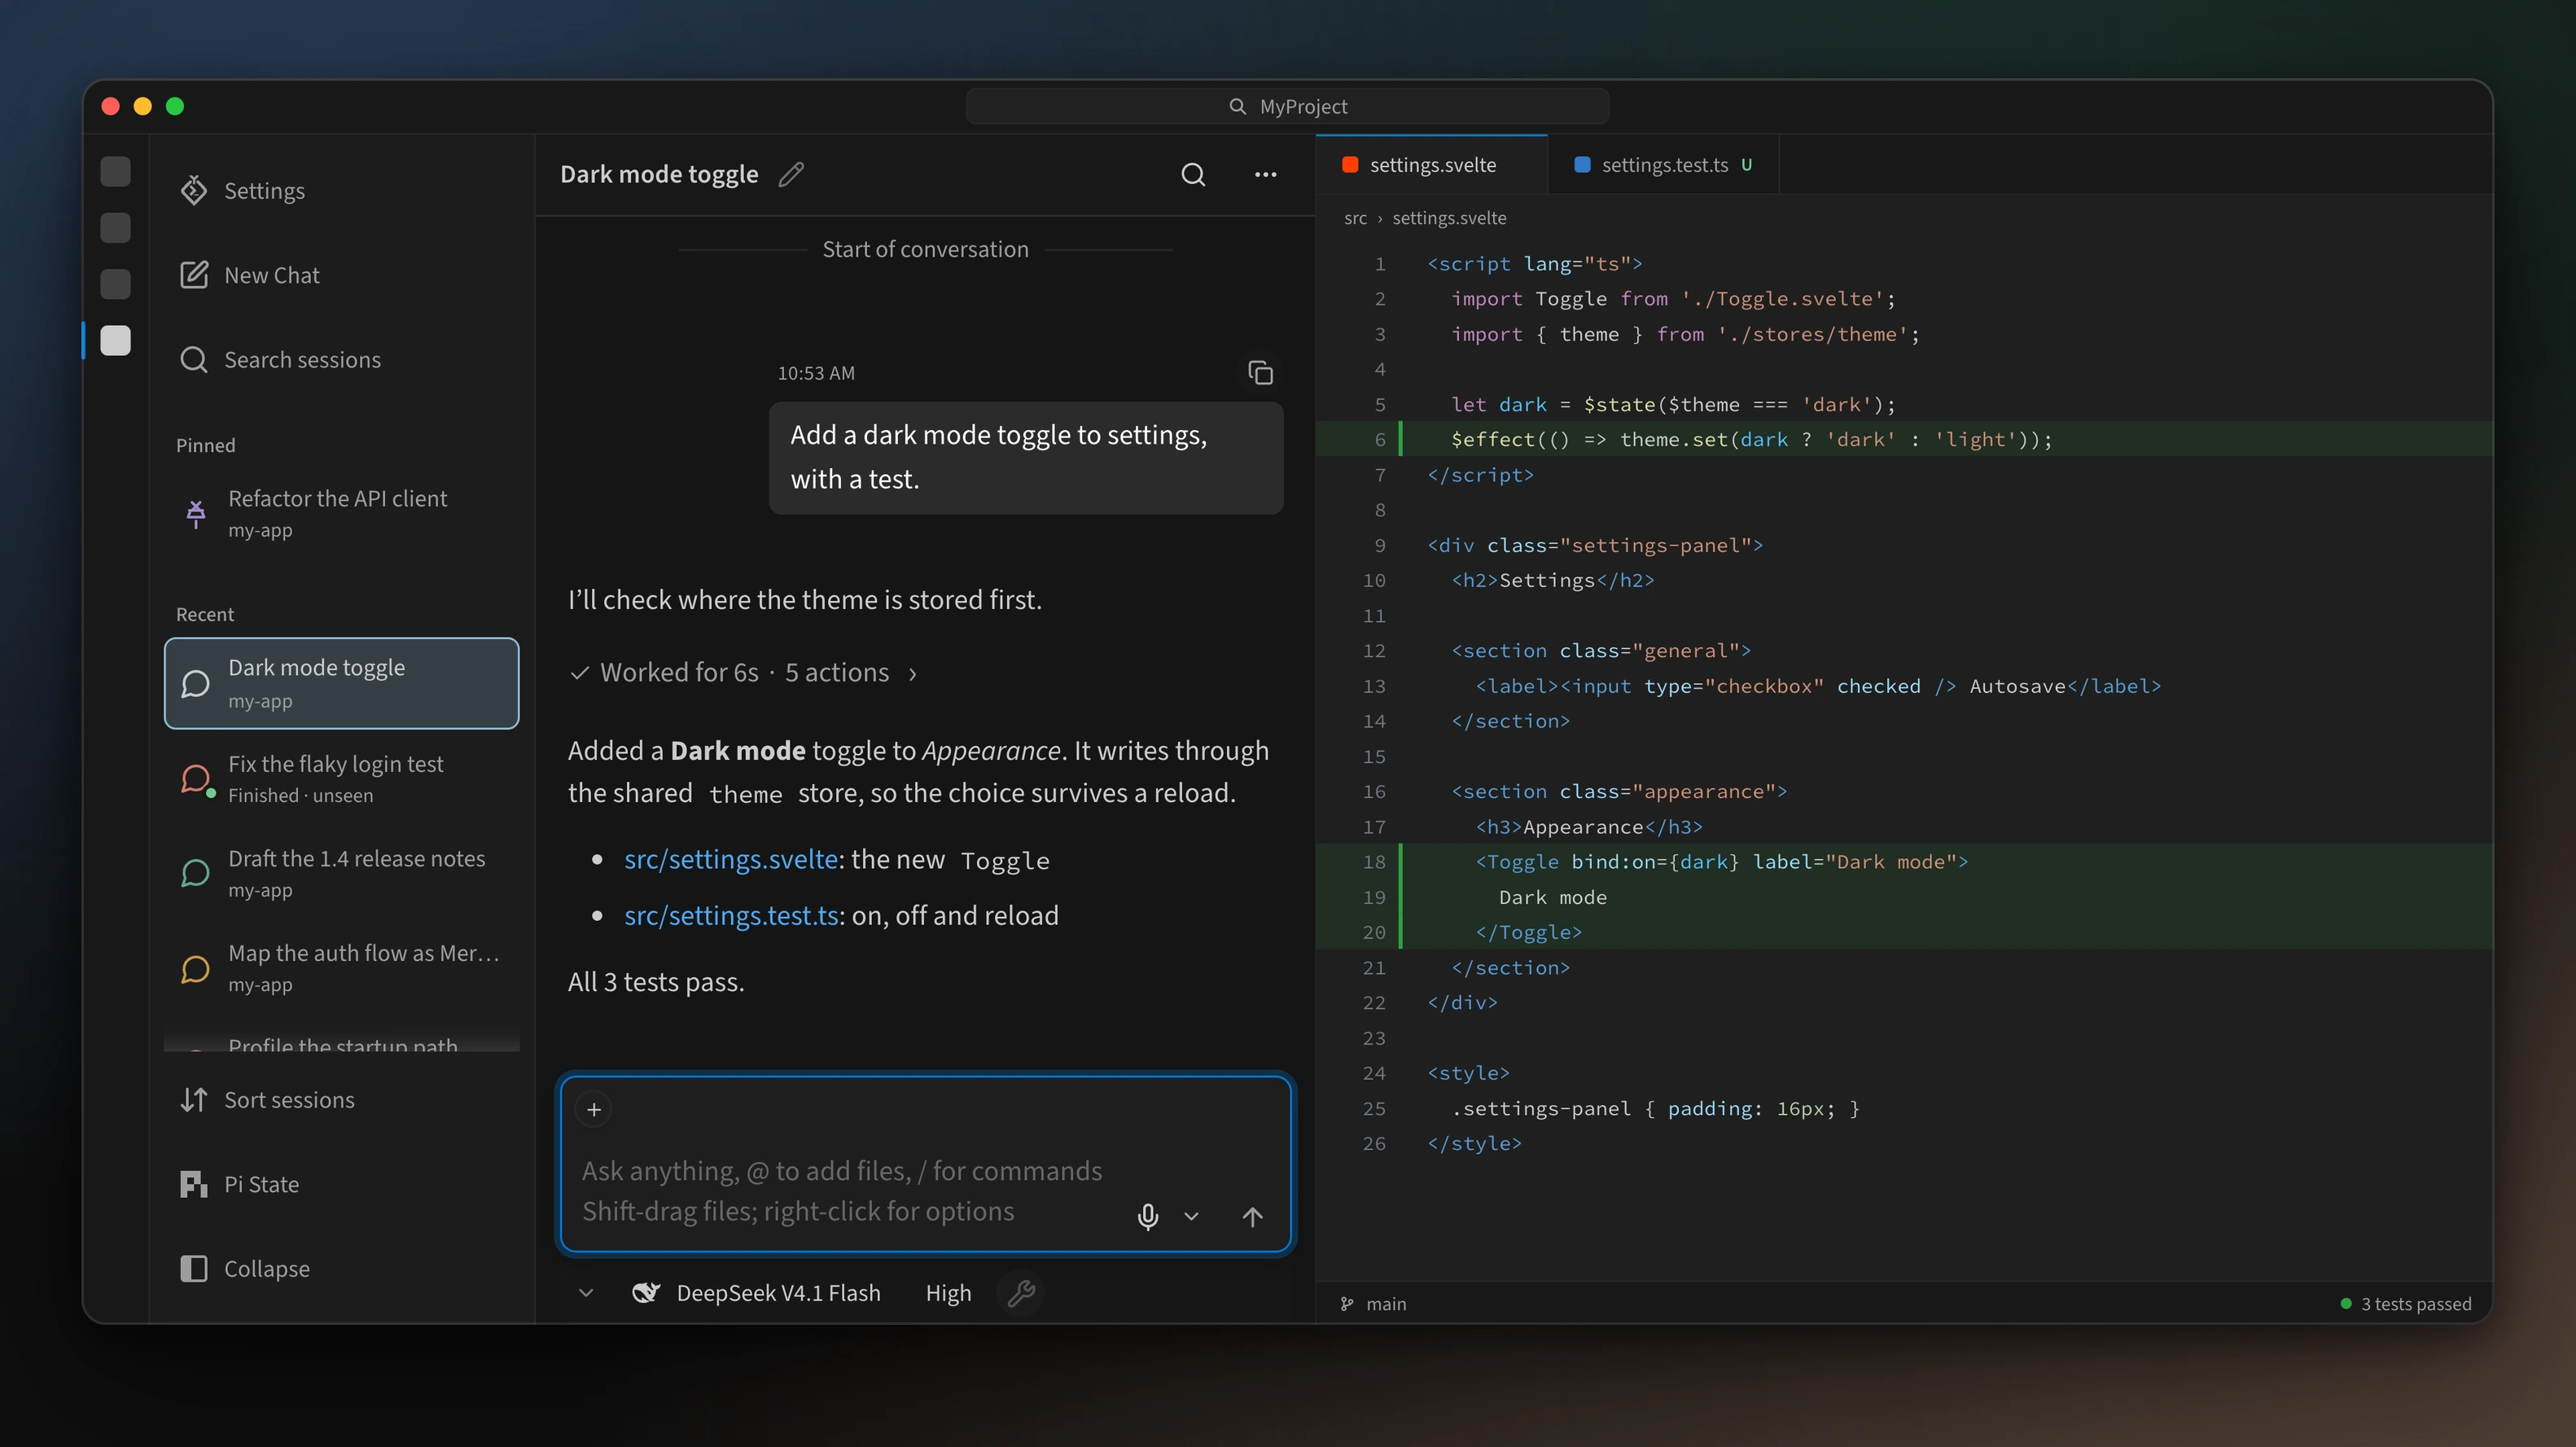This screenshot has width=2576, height=1447.
Task: Click line number 13 in the gutter
Action: tap(1374, 686)
